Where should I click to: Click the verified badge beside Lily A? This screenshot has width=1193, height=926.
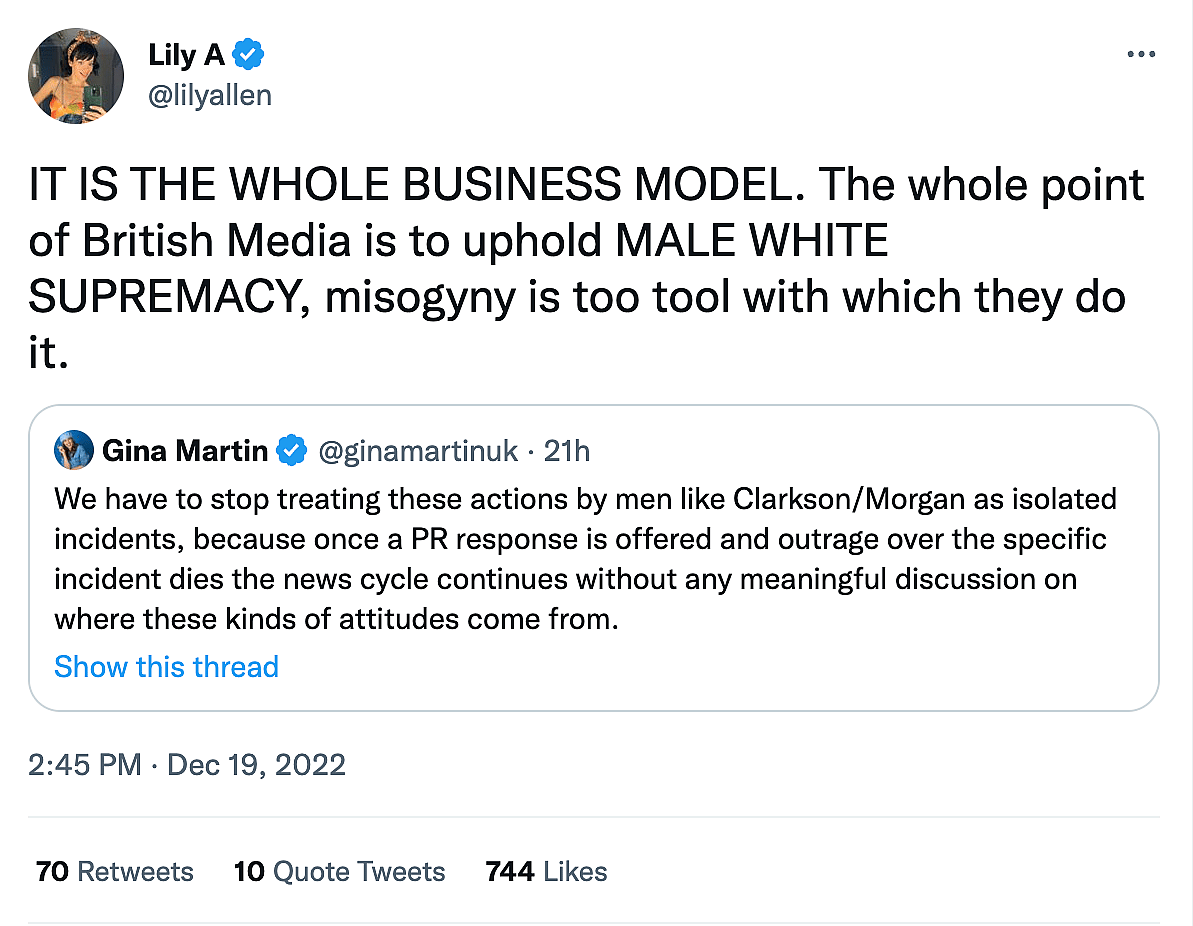247,54
